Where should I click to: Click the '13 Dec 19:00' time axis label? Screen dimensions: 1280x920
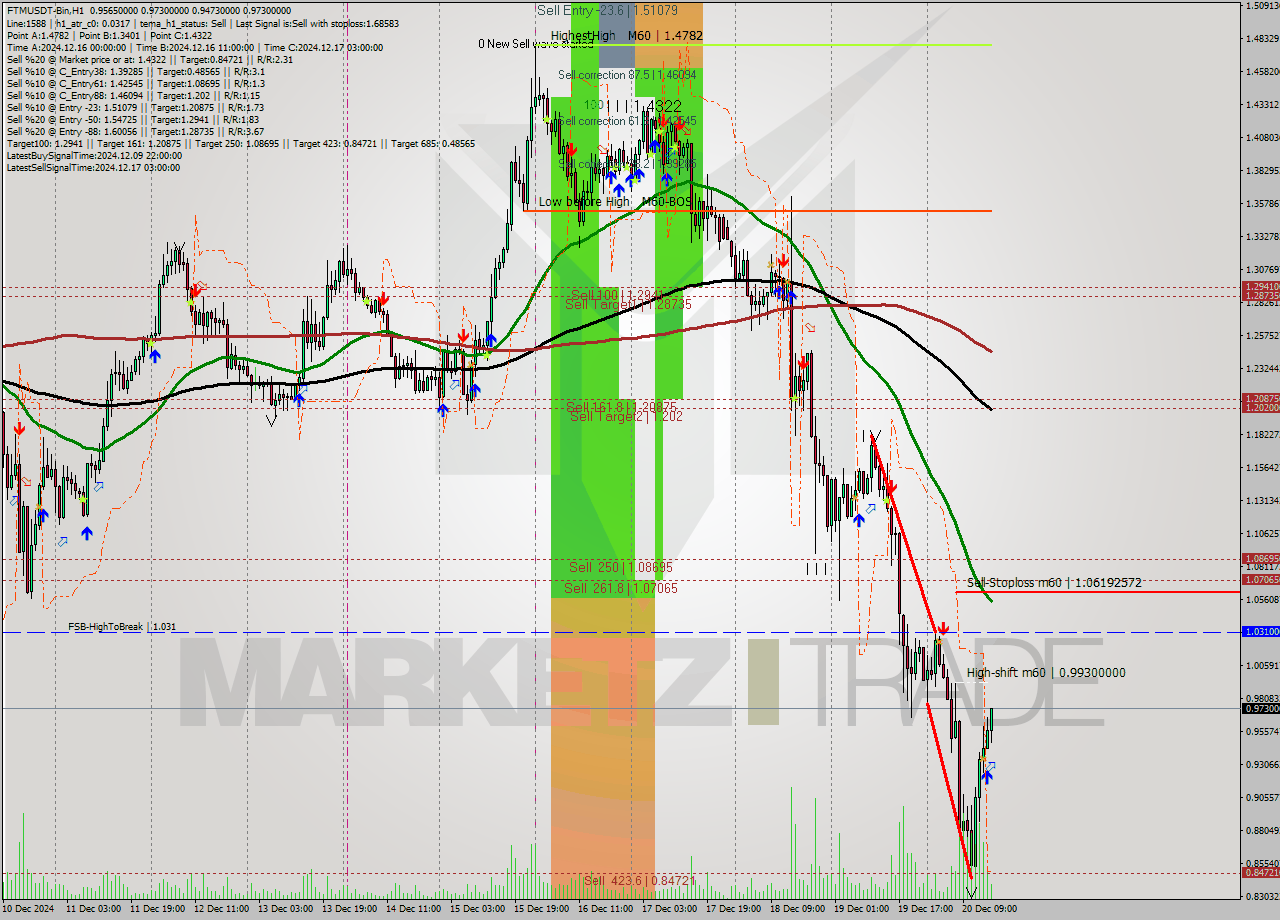(x=349, y=909)
